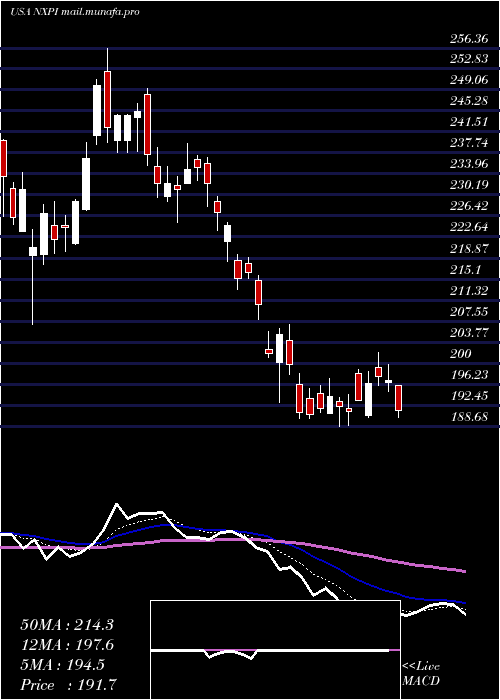Select the 256.36 price level label
Image resolution: width=500 pixels, height=700 pixels.
click(x=469, y=39)
